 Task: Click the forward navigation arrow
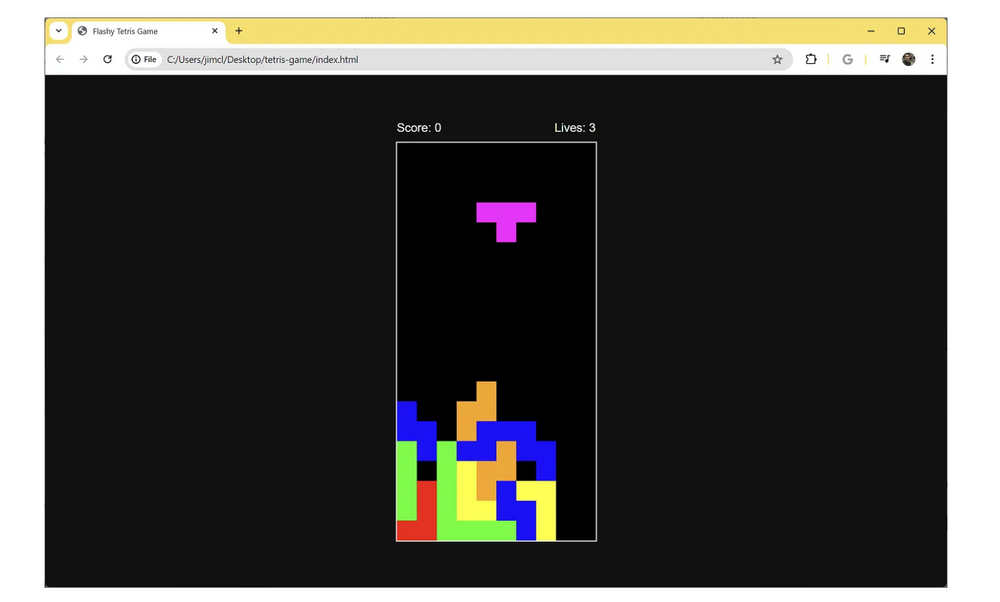point(84,60)
